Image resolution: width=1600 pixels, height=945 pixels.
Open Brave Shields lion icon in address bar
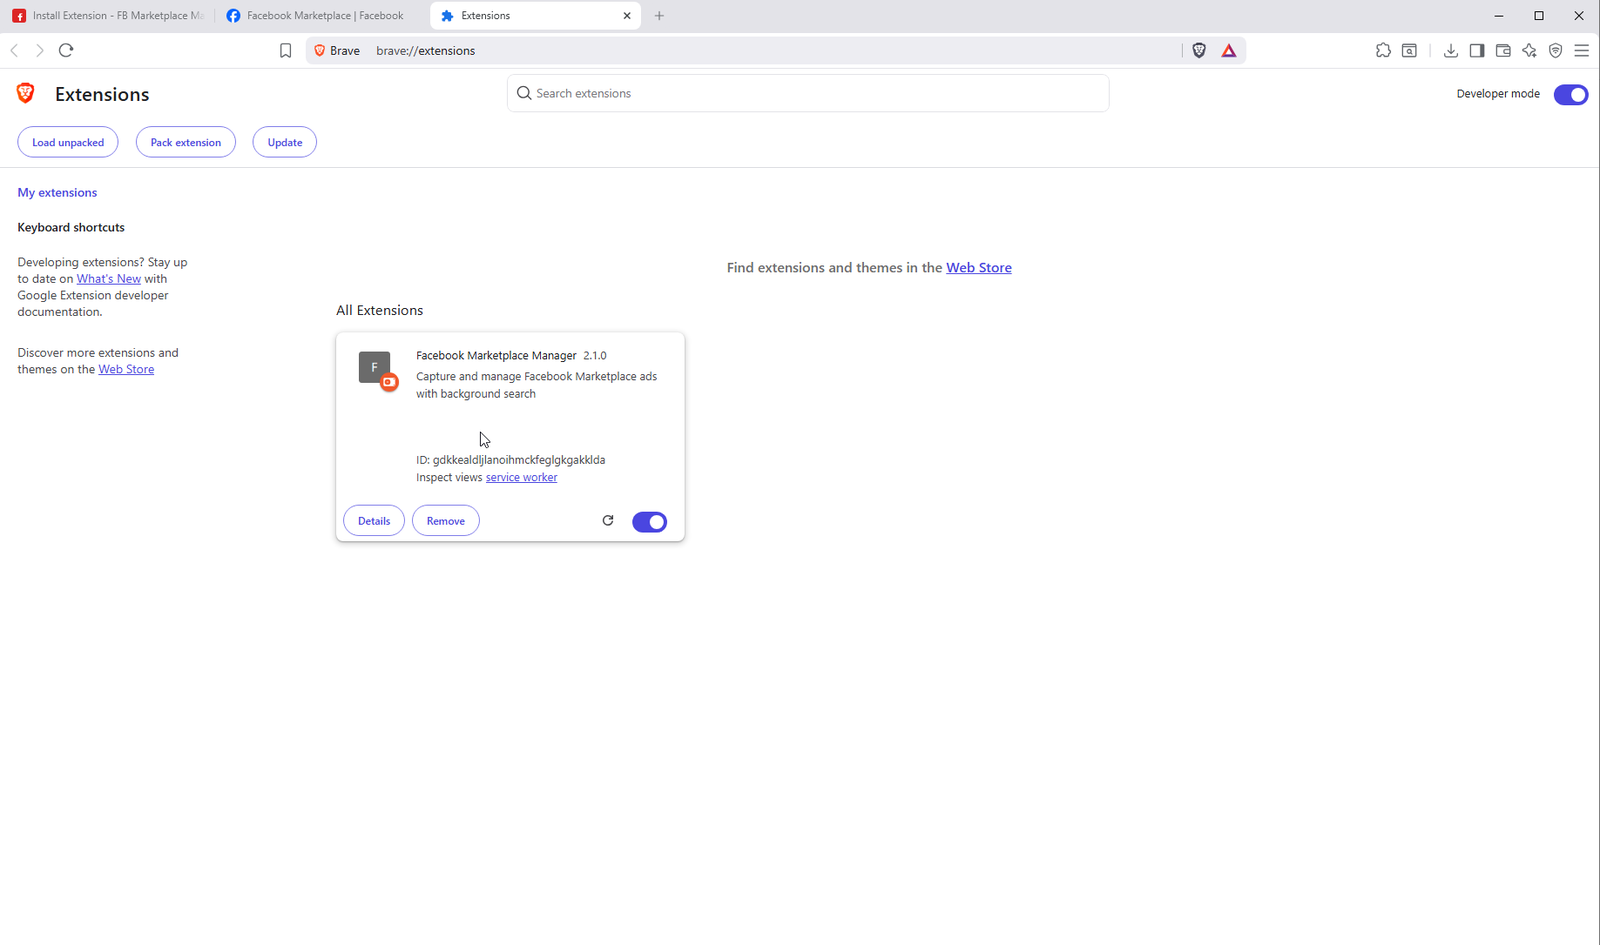[x=1199, y=51]
